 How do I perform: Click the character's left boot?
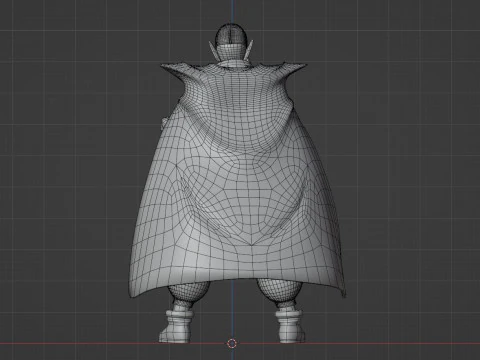coord(176,326)
